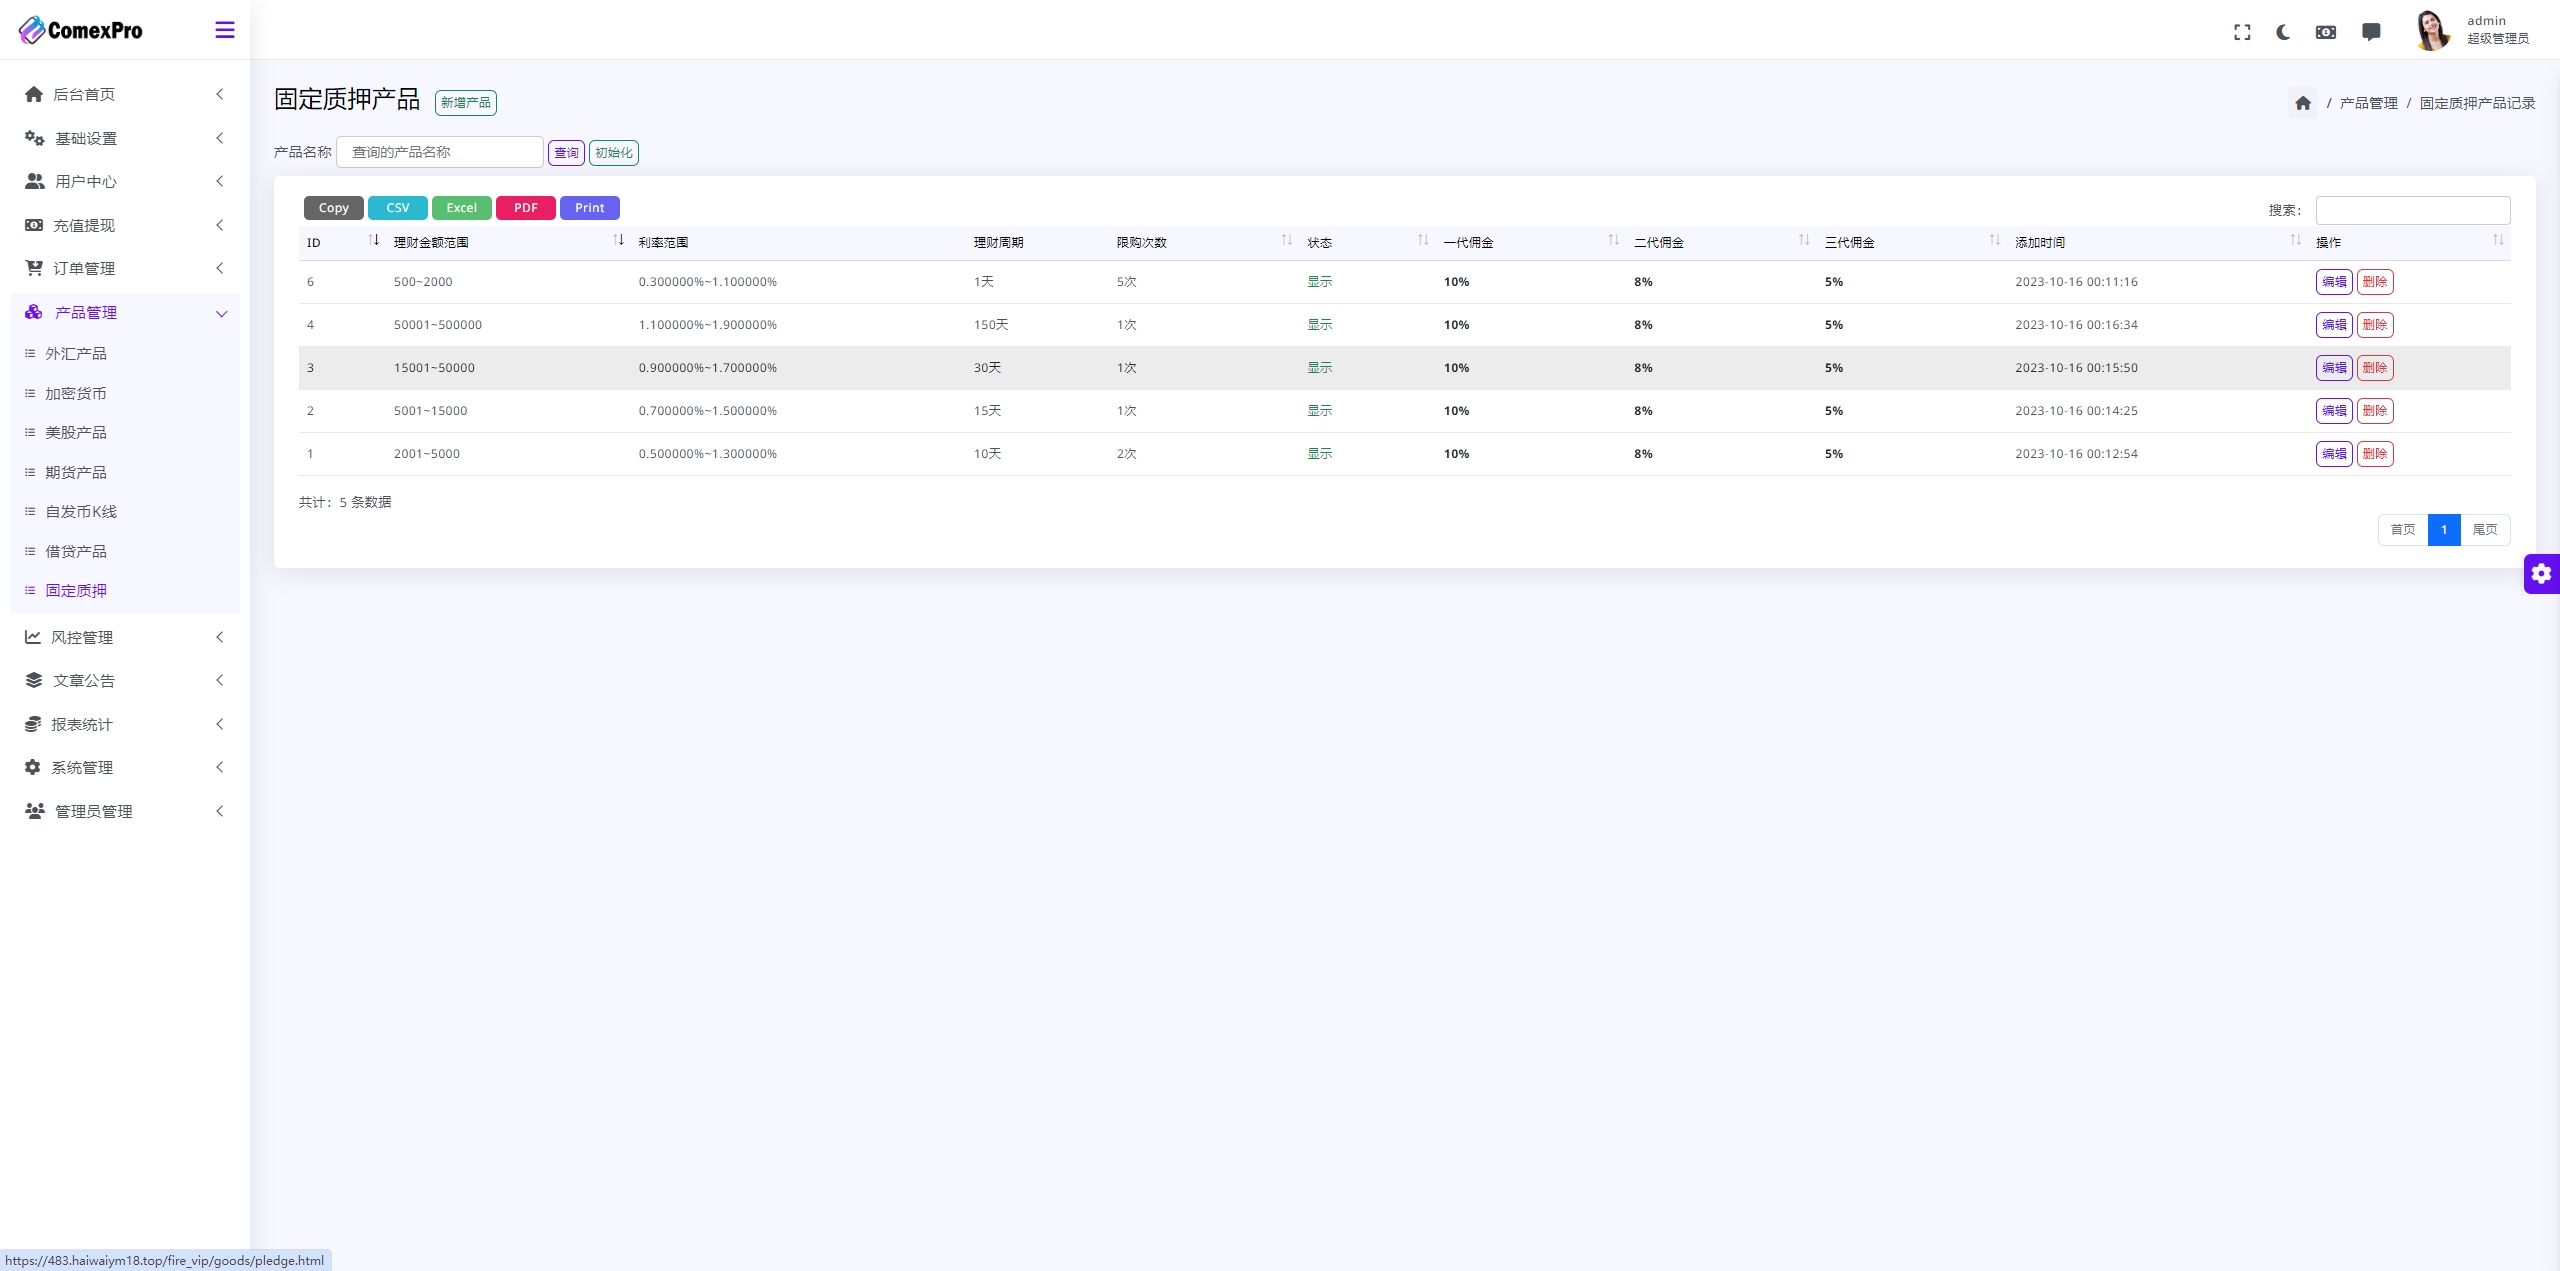This screenshot has width=2560, height=1271.
Task: Click the PDF export icon
Action: 526,207
